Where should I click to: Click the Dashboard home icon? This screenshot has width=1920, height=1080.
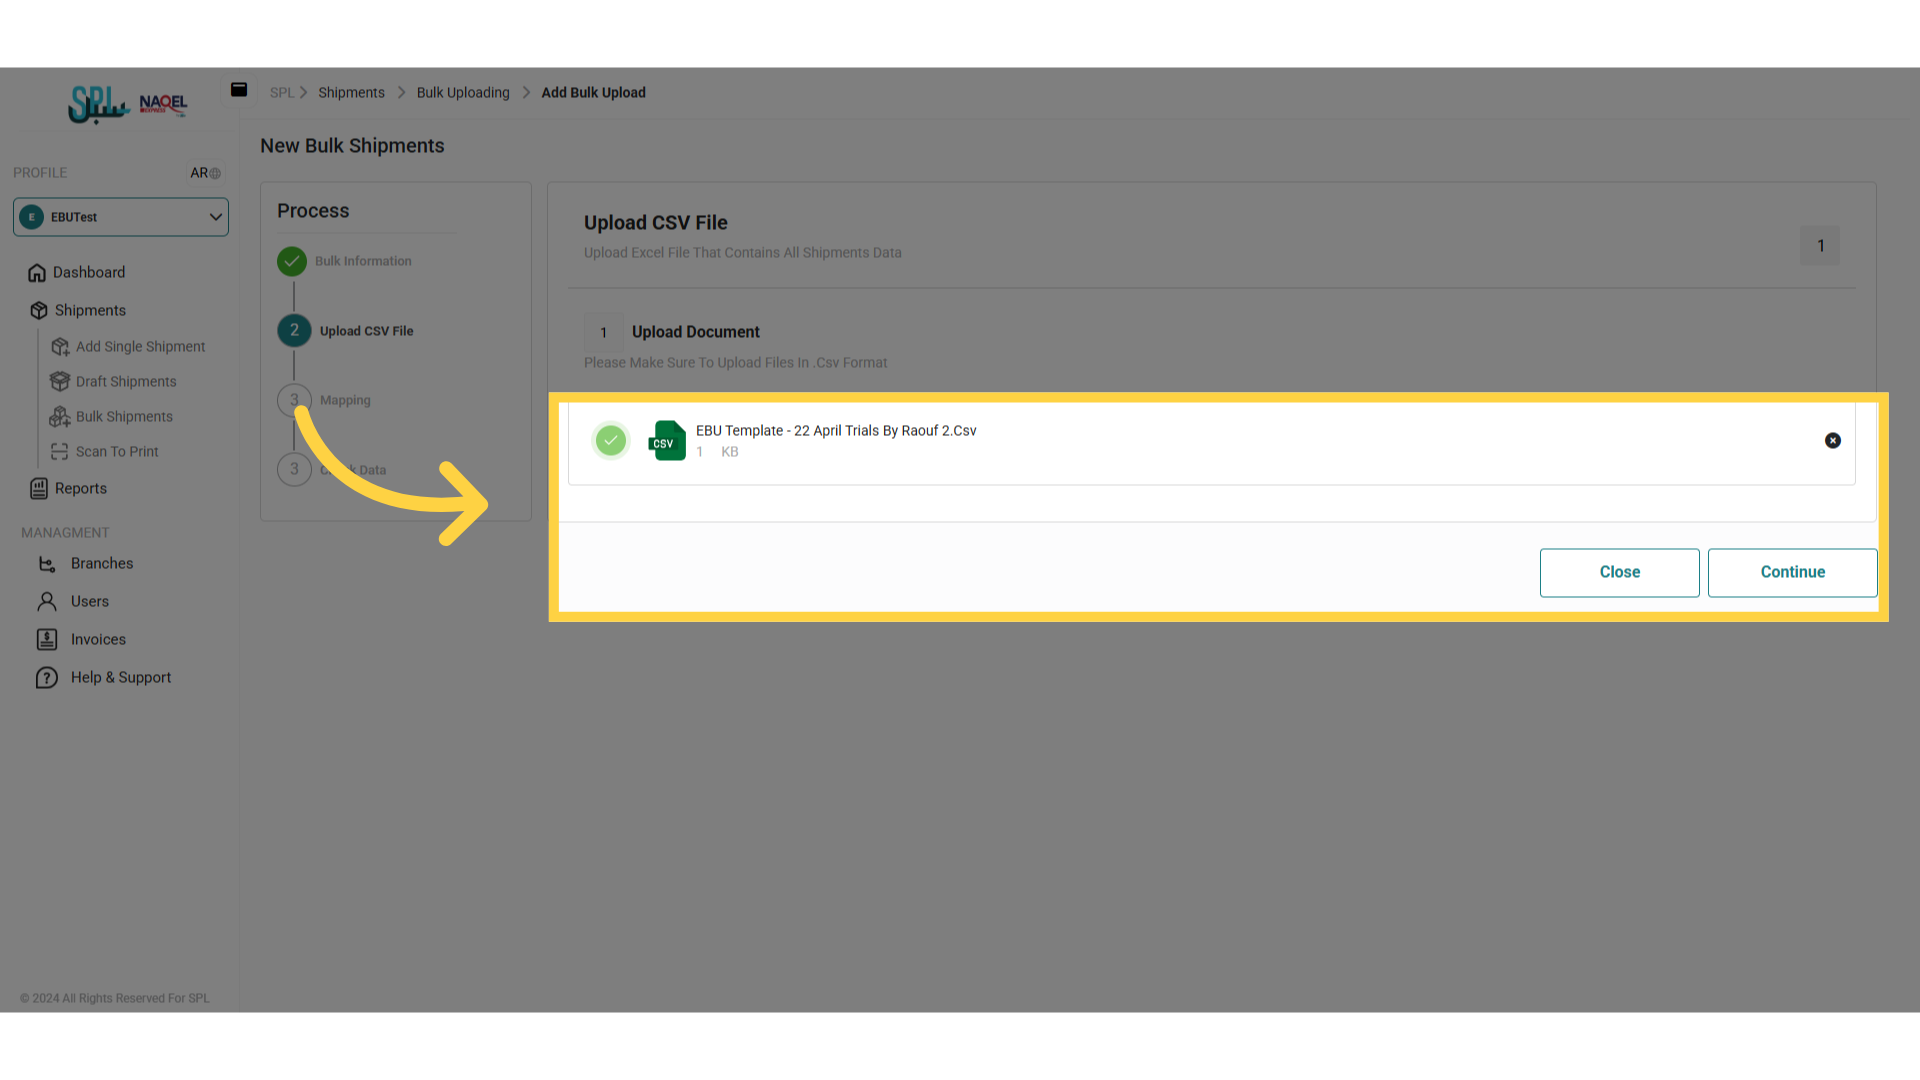(x=37, y=273)
